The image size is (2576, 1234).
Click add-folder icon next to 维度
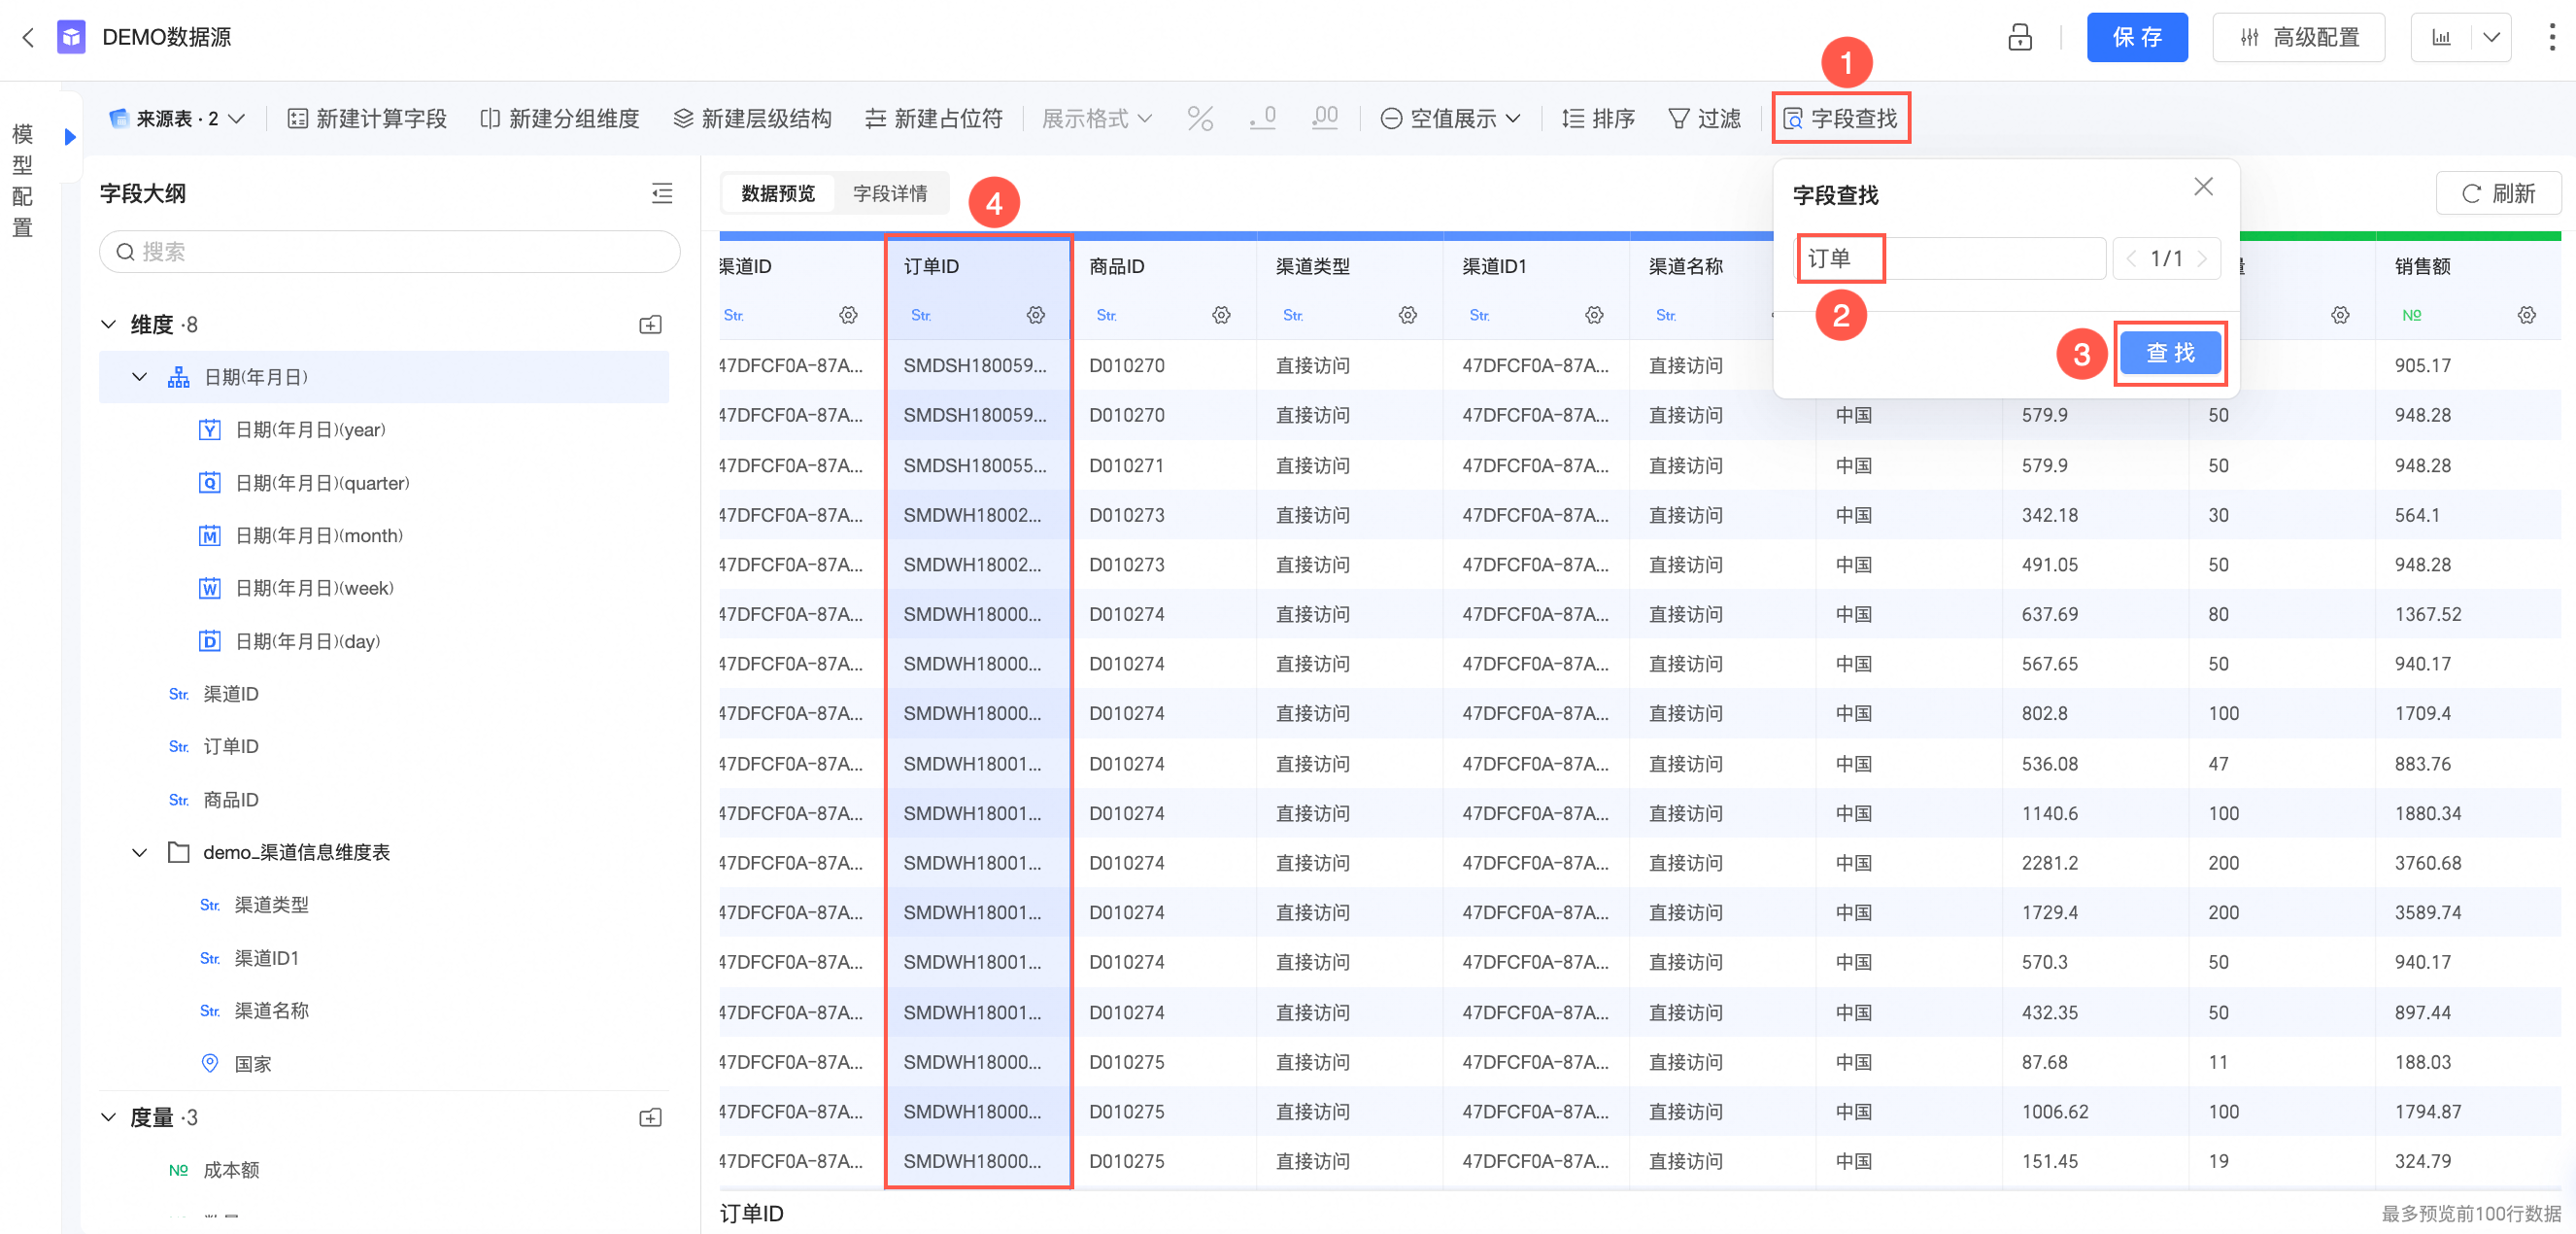click(650, 324)
